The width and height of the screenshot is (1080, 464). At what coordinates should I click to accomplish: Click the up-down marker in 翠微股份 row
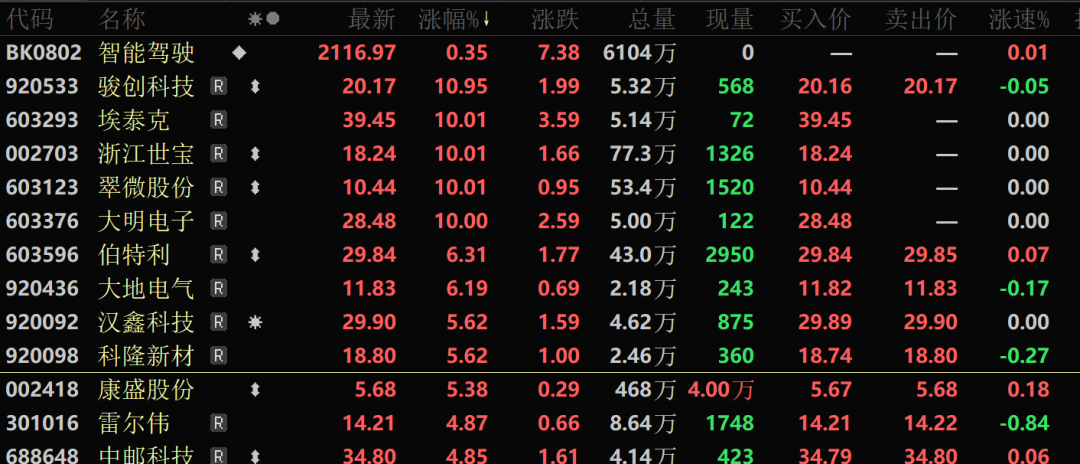click(x=255, y=187)
